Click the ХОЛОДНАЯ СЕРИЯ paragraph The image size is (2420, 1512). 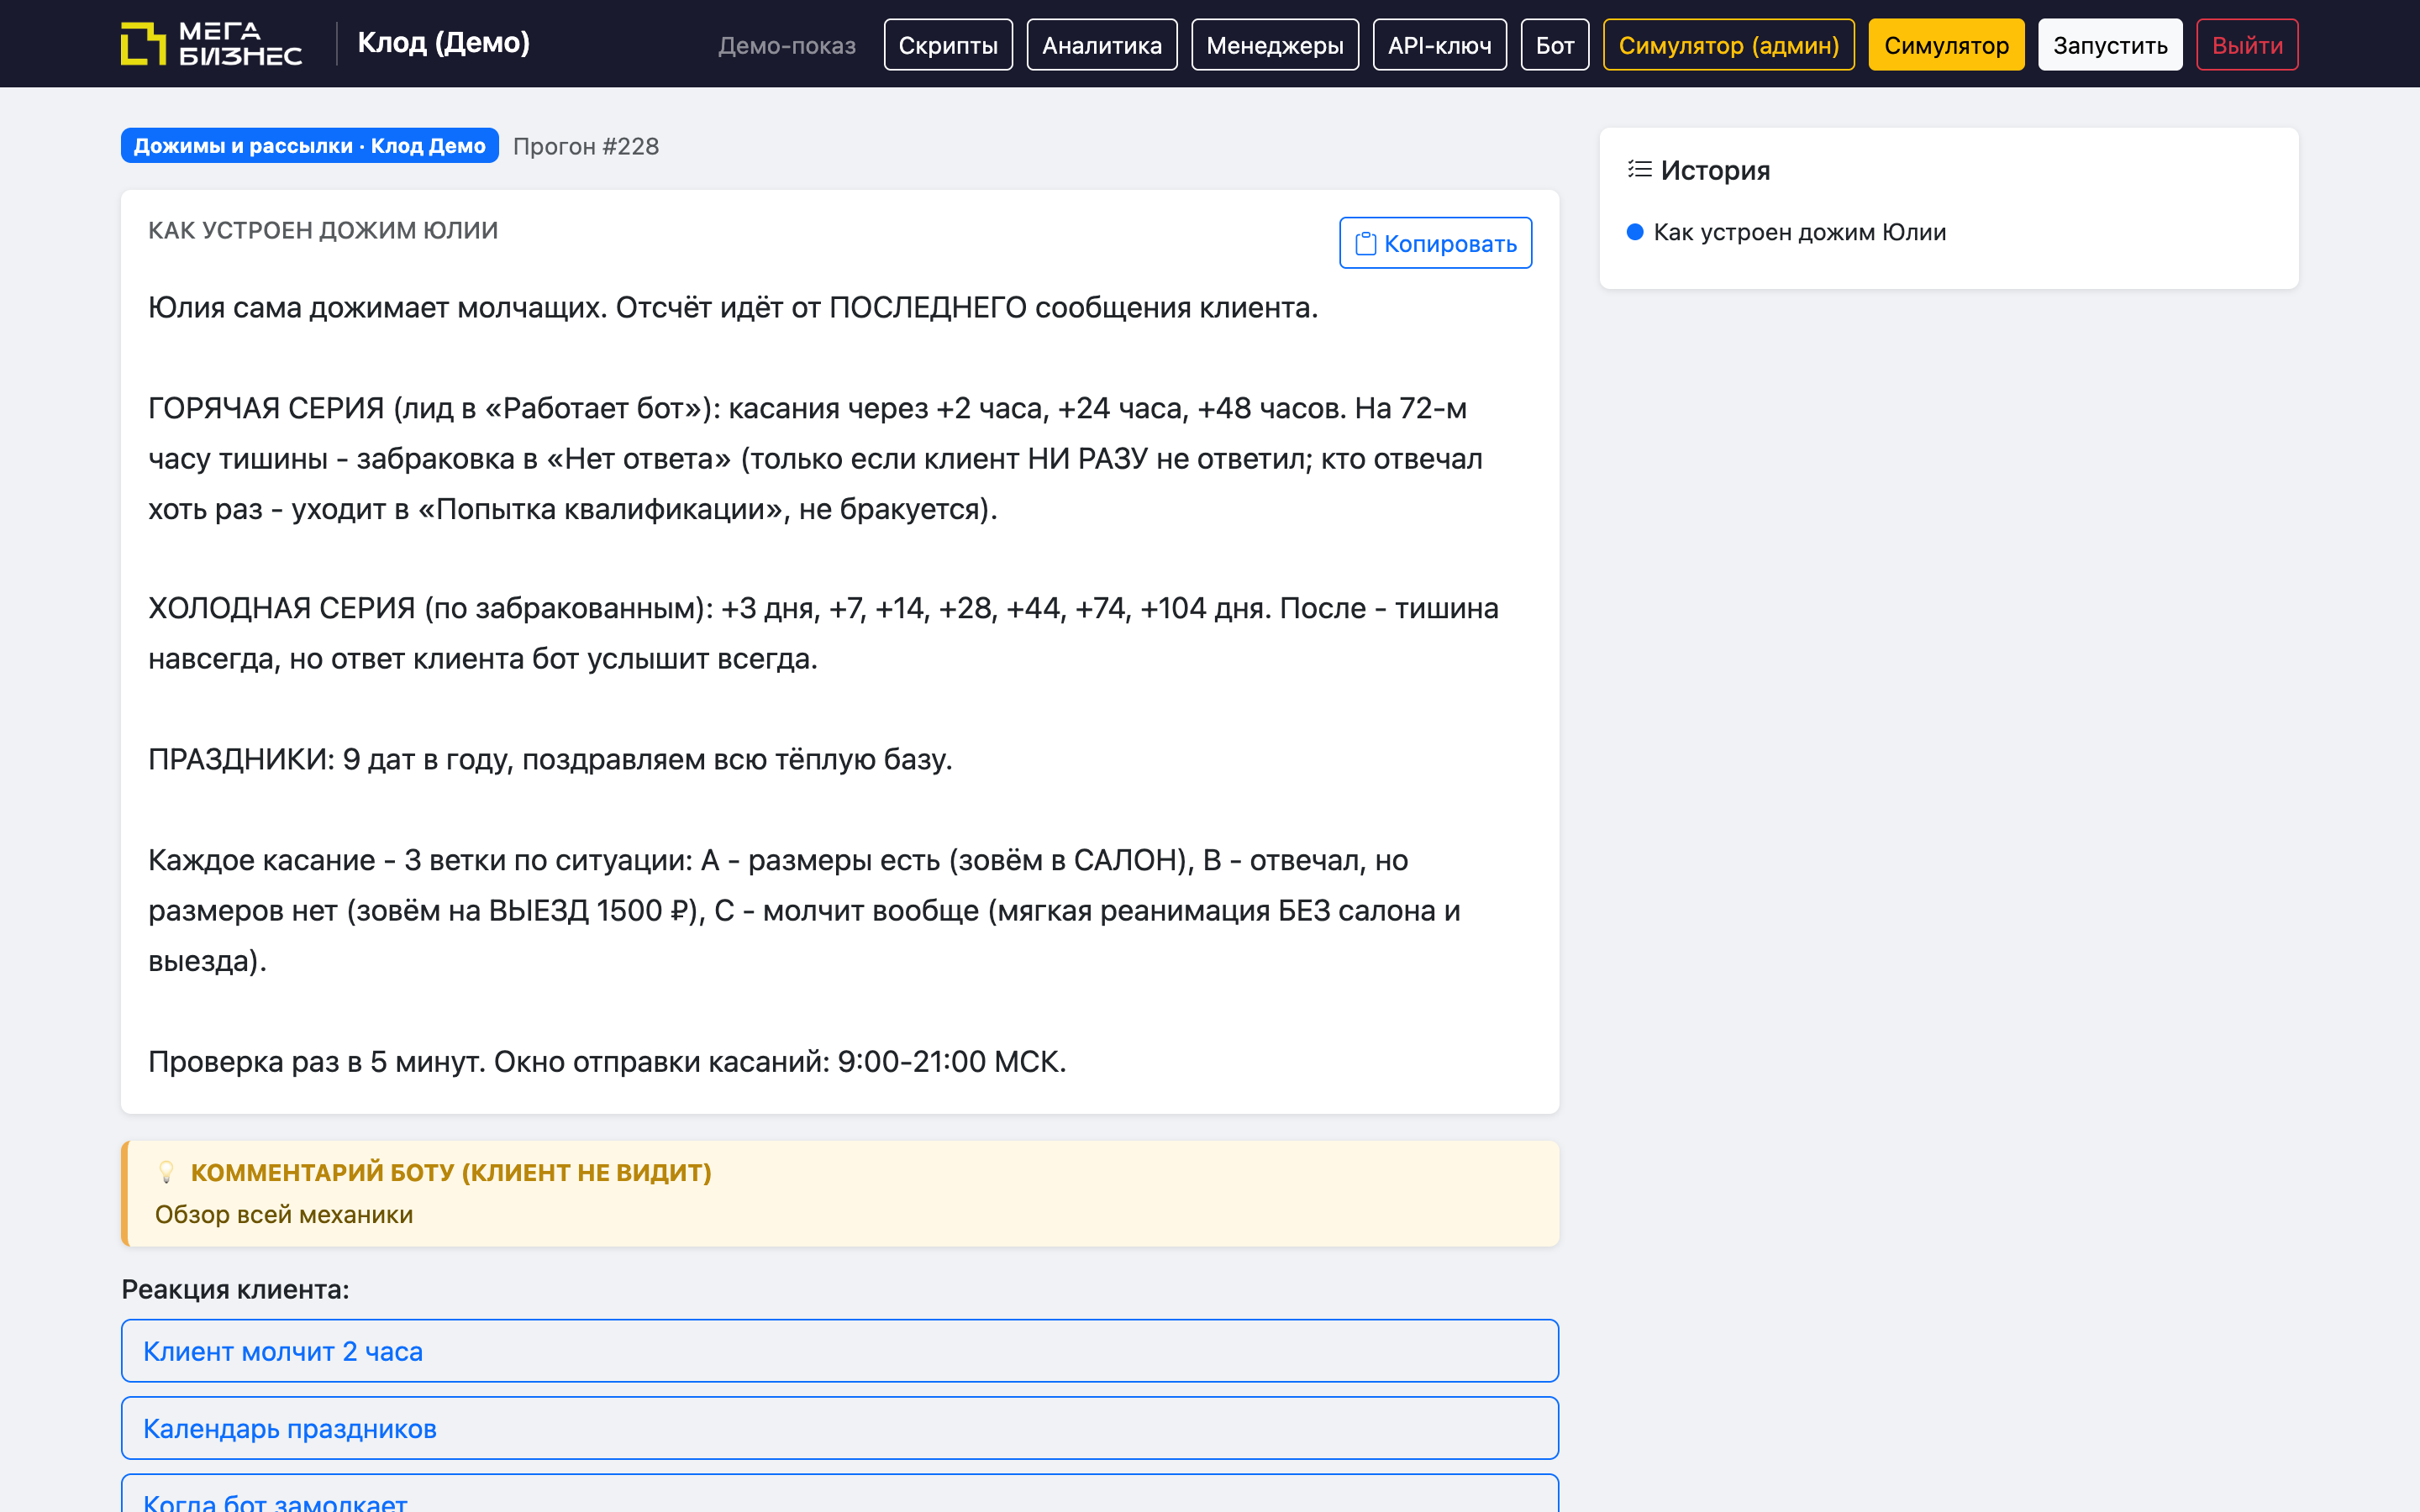tap(823, 634)
